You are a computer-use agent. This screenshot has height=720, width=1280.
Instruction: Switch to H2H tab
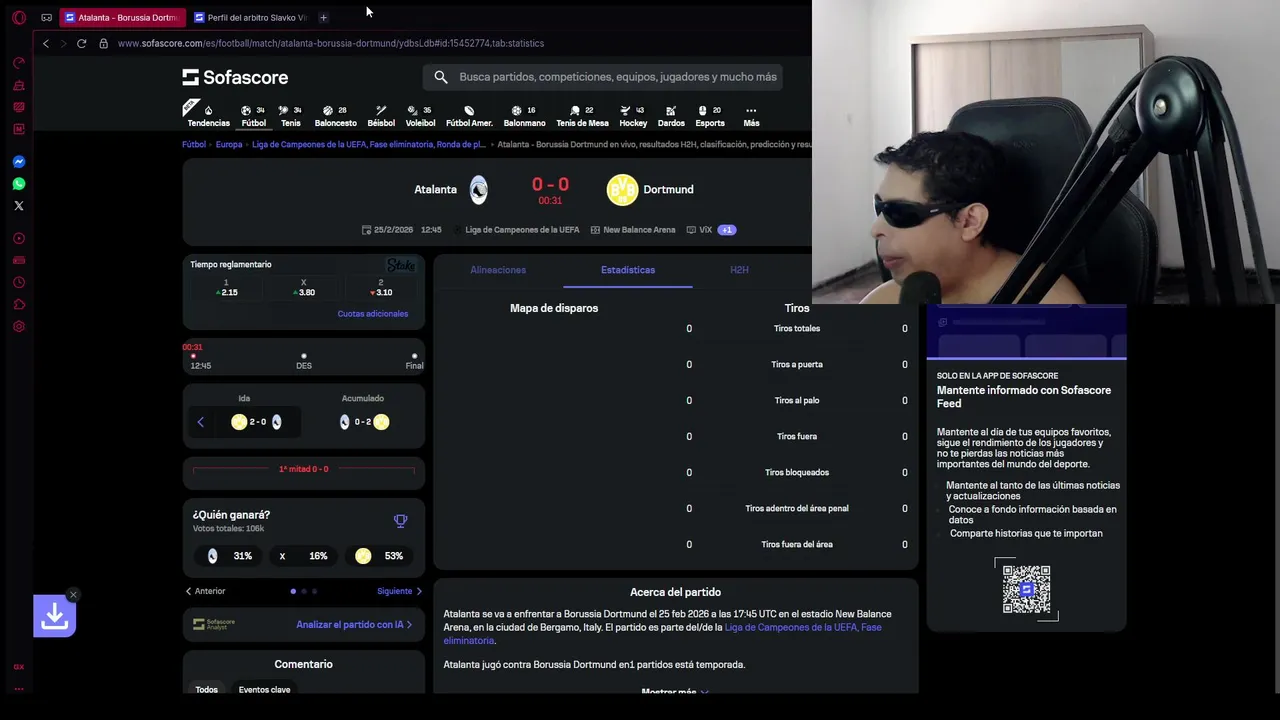tap(739, 270)
